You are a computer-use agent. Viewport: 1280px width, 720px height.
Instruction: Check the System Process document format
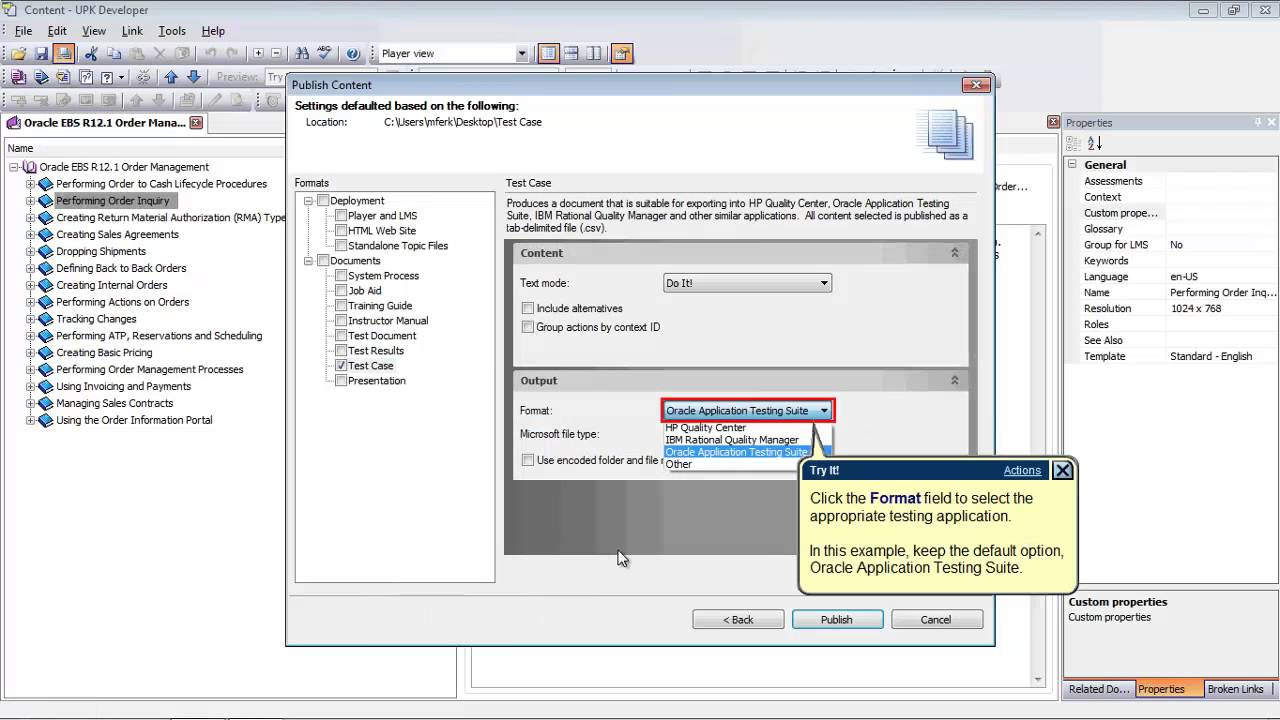click(341, 276)
